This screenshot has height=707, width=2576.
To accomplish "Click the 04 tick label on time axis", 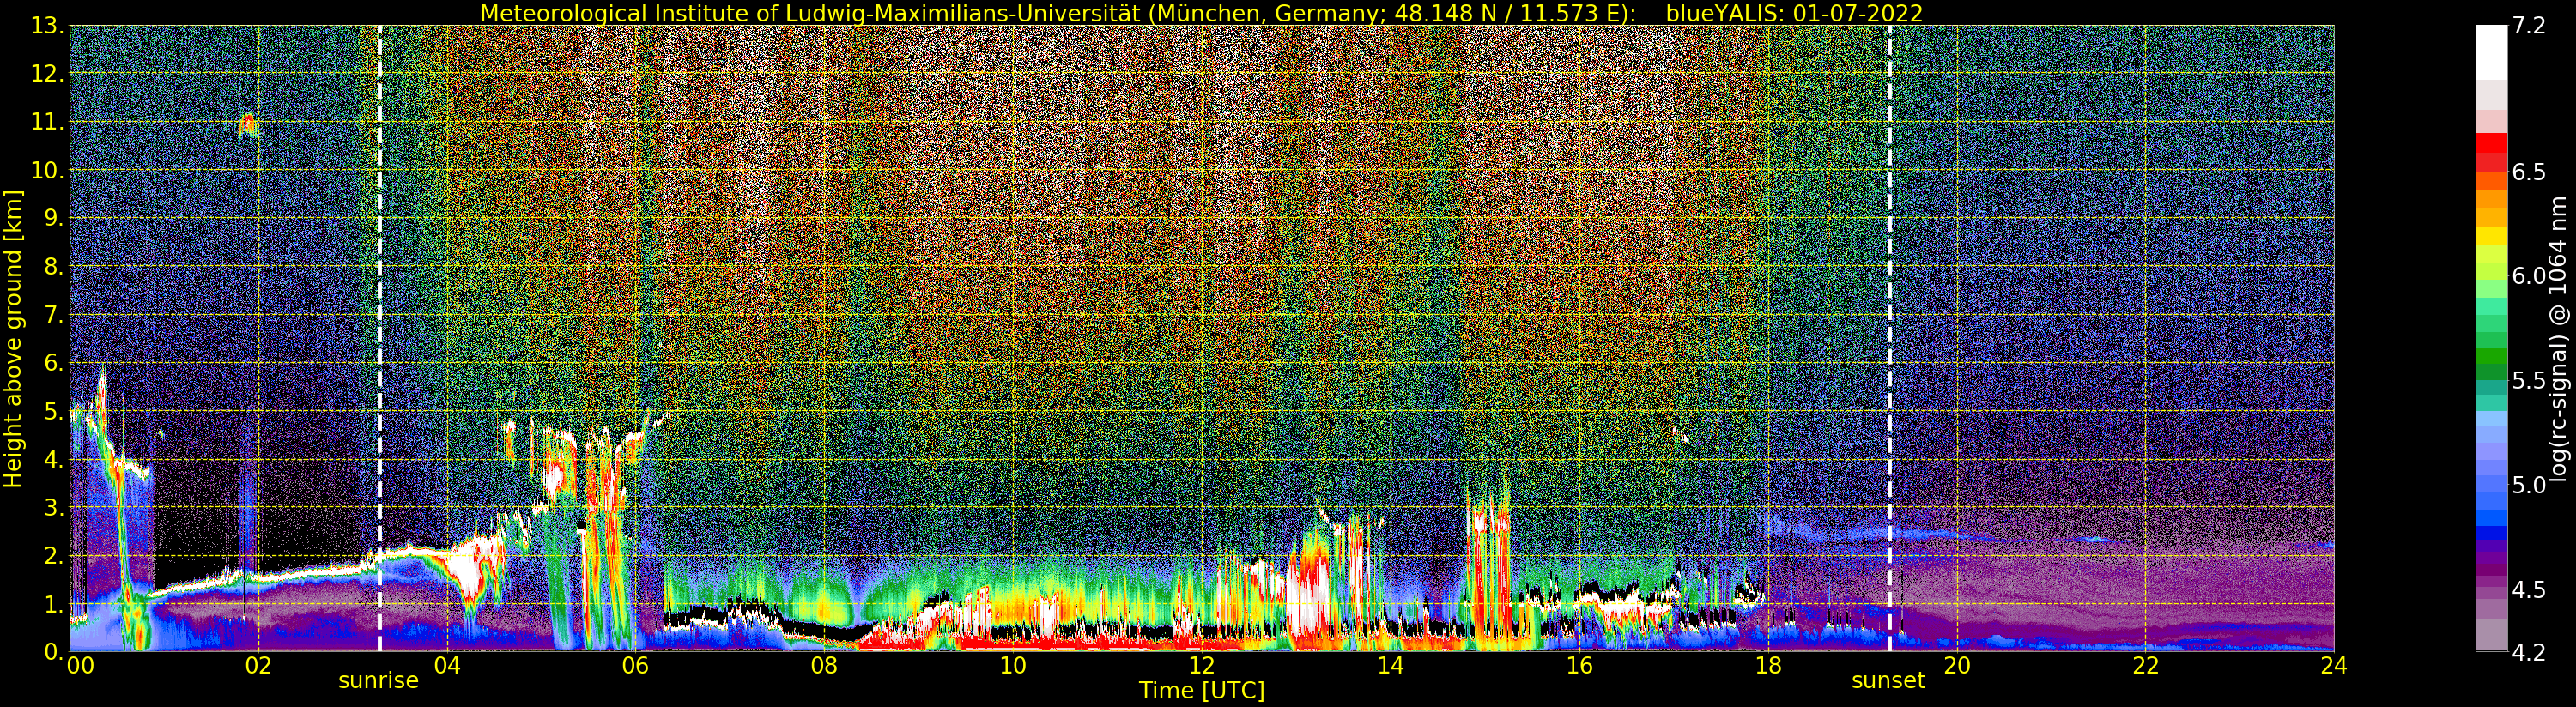I will tap(447, 666).
